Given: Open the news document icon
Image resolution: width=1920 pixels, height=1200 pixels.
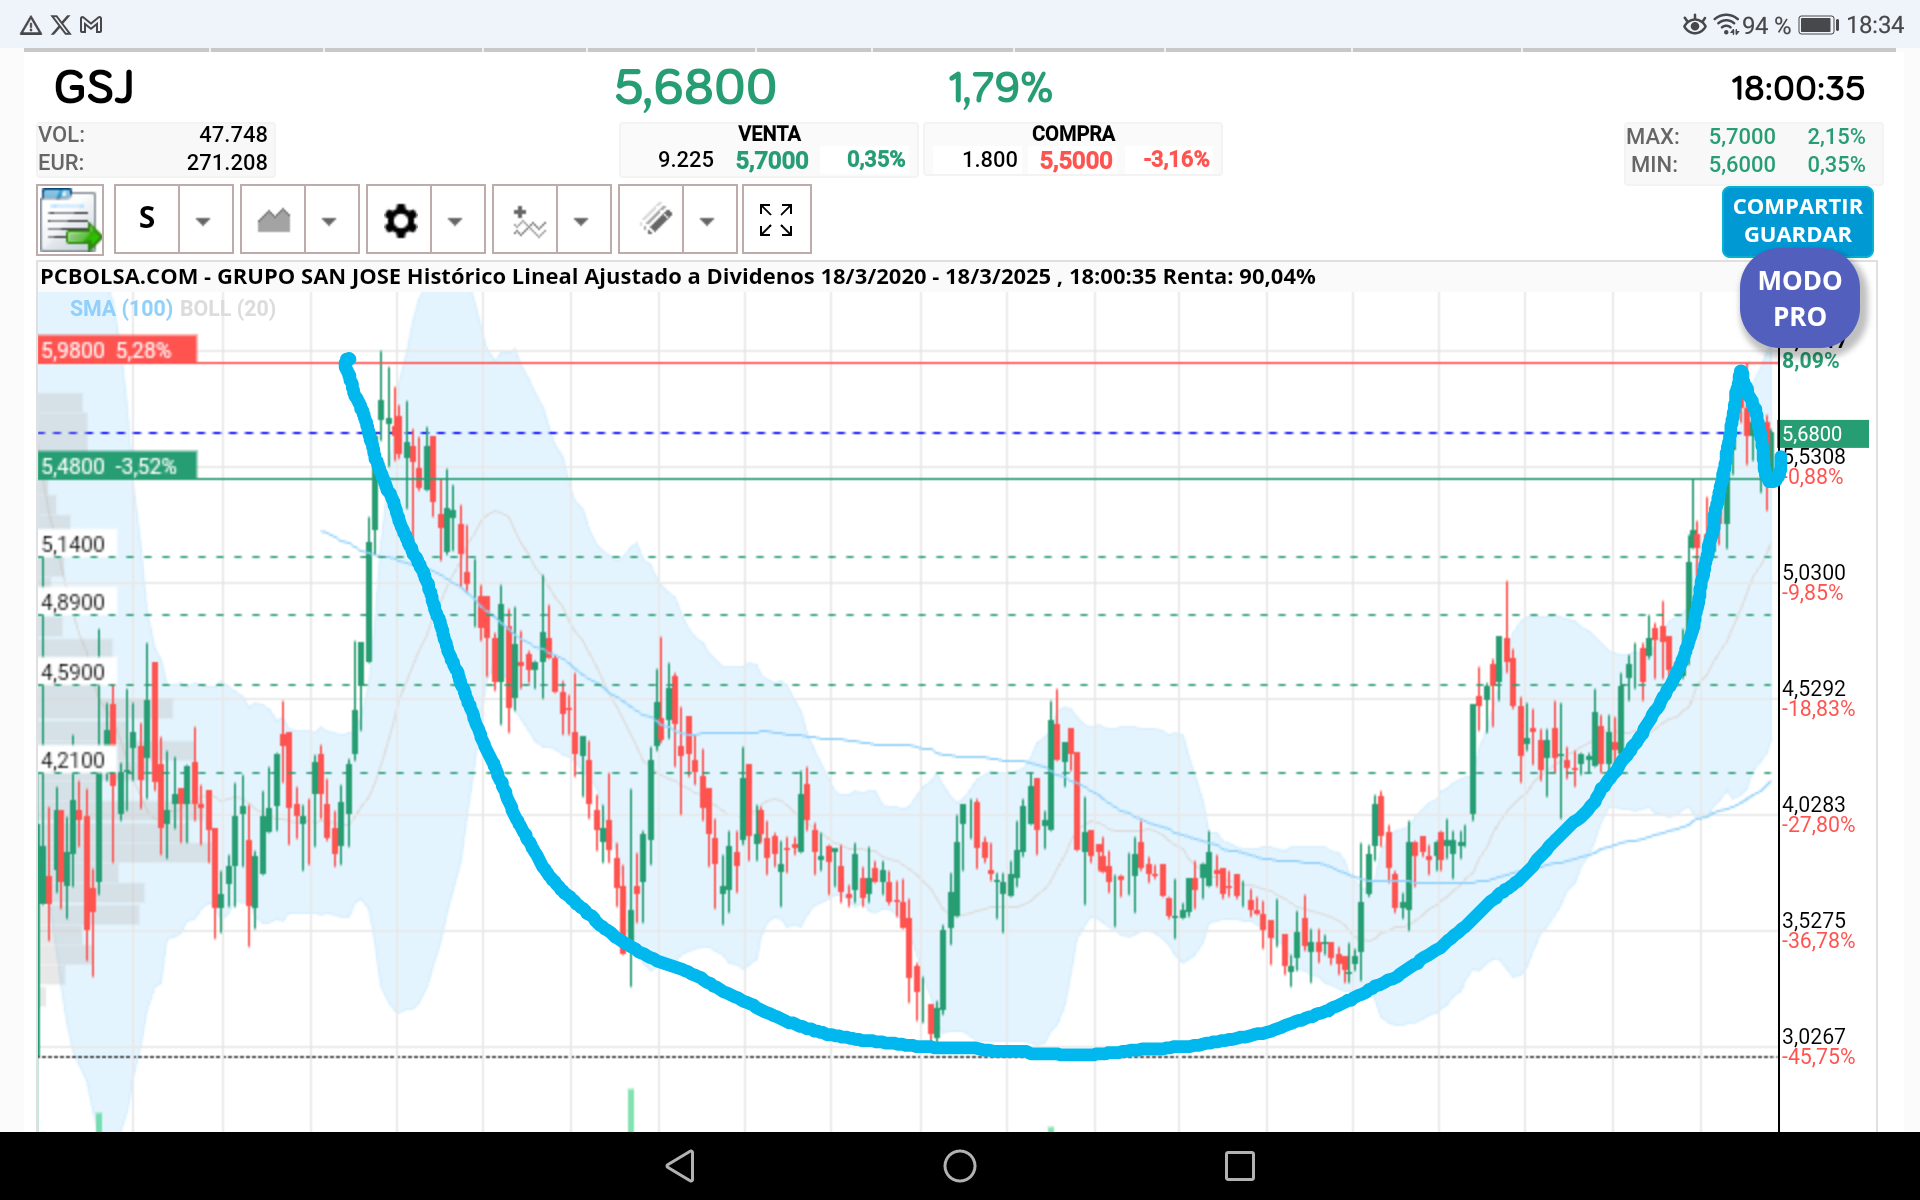Looking at the screenshot, I should (70, 219).
